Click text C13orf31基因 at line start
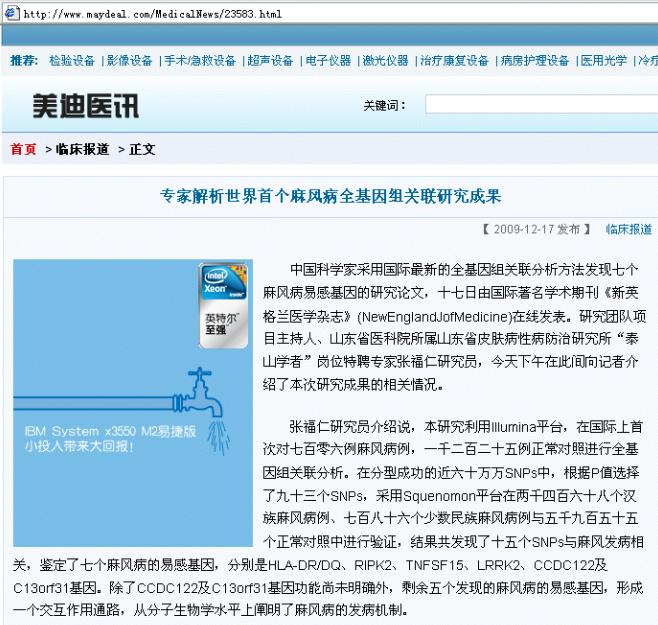This screenshot has height=625, width=658. [x=55, y=588]
